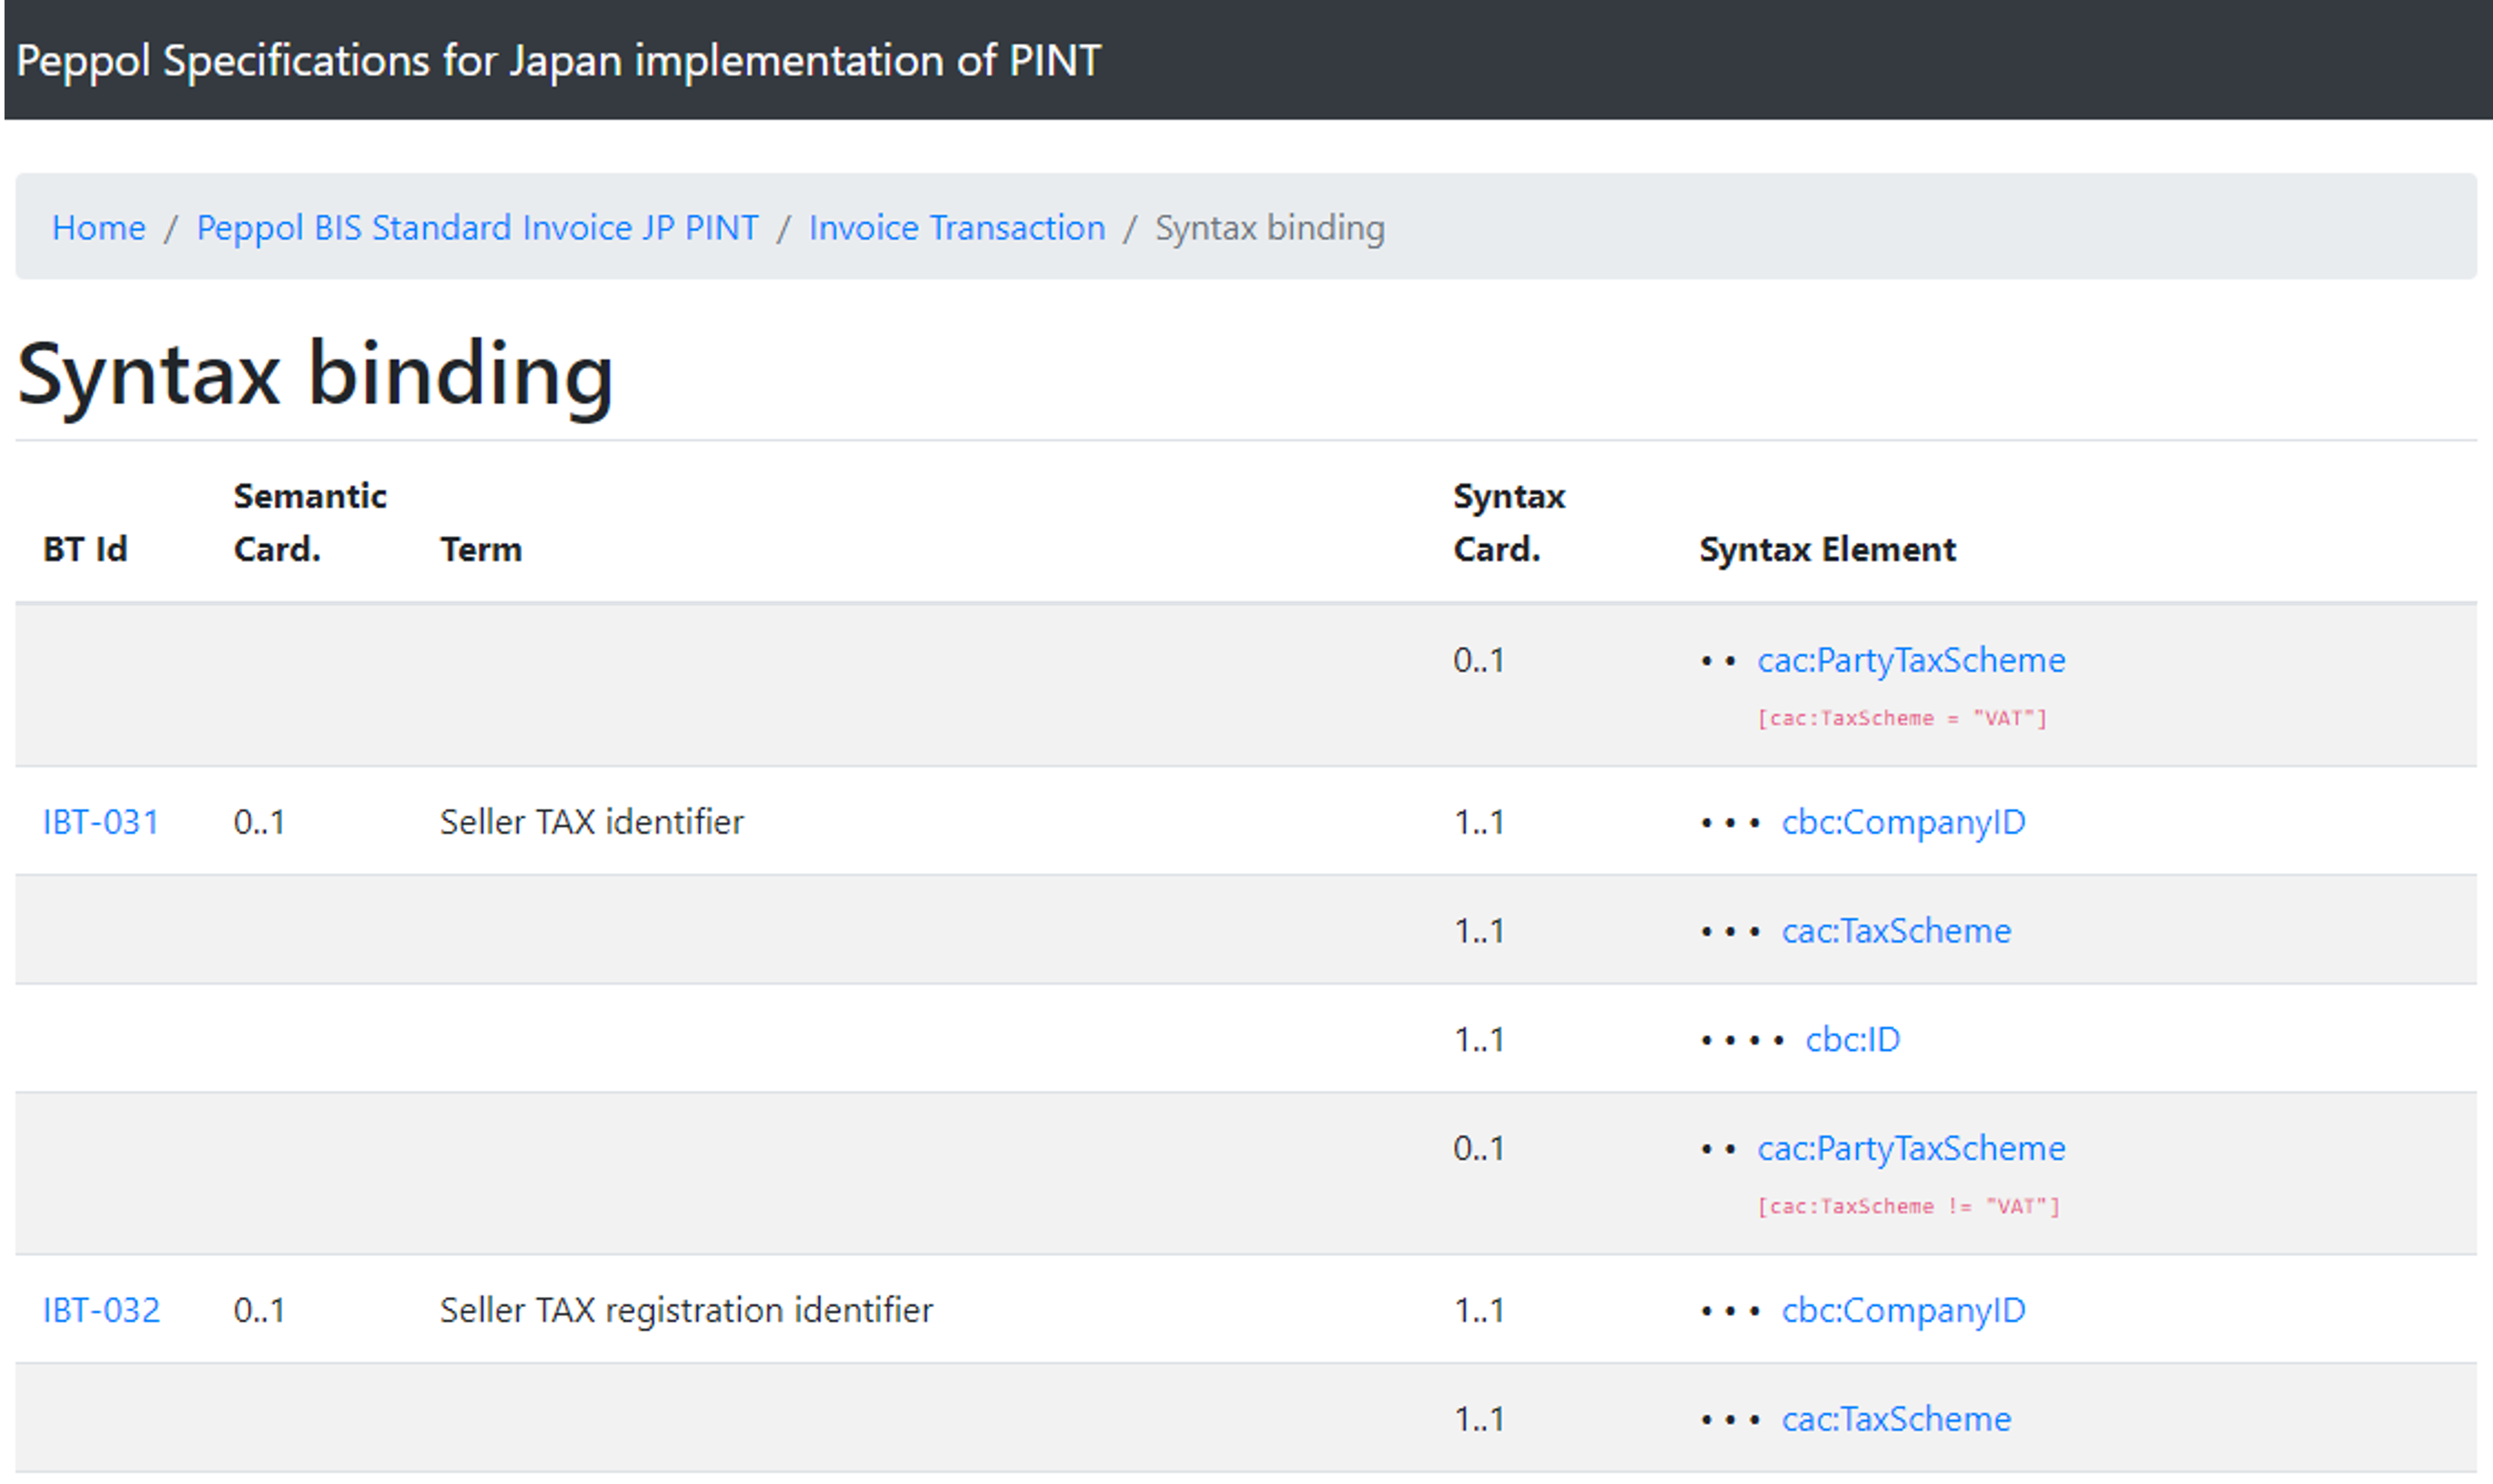Click the Peppol Specifications header title
The width and height of the screenshot is (2493, 1484).
pos(559,60)
